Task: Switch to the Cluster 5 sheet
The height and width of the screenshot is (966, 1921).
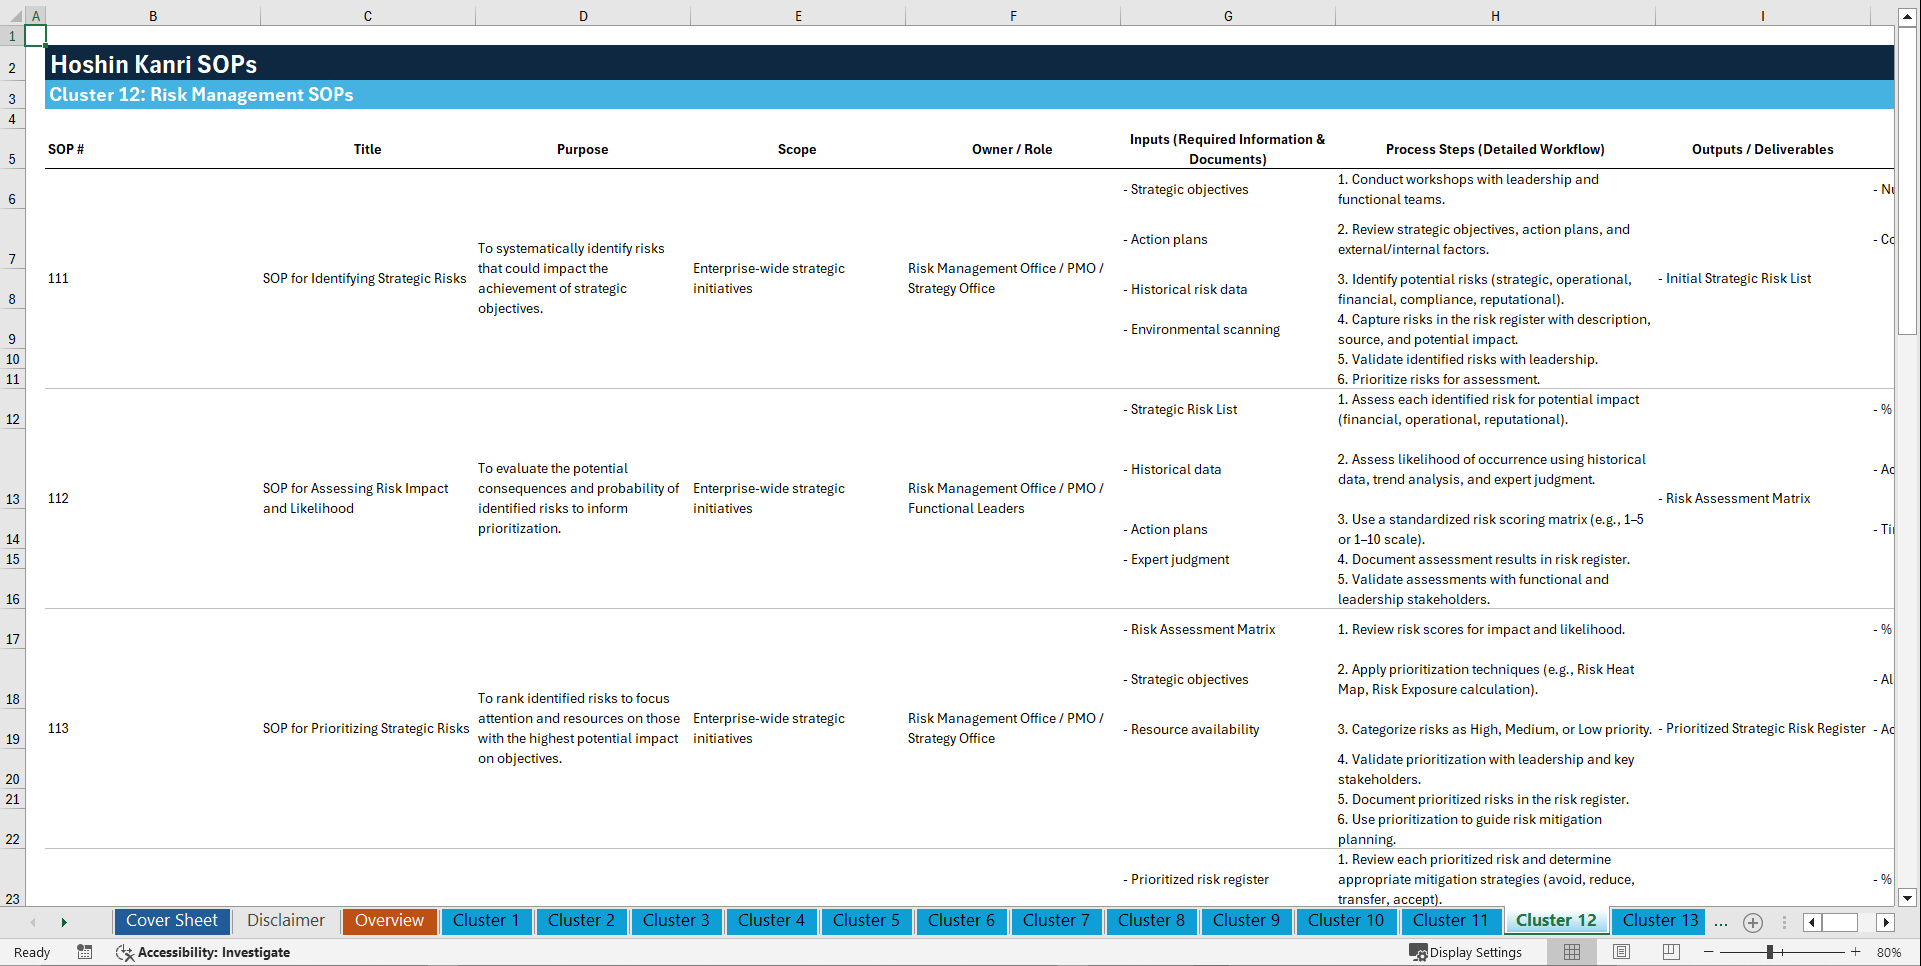Action: point(866,921)
